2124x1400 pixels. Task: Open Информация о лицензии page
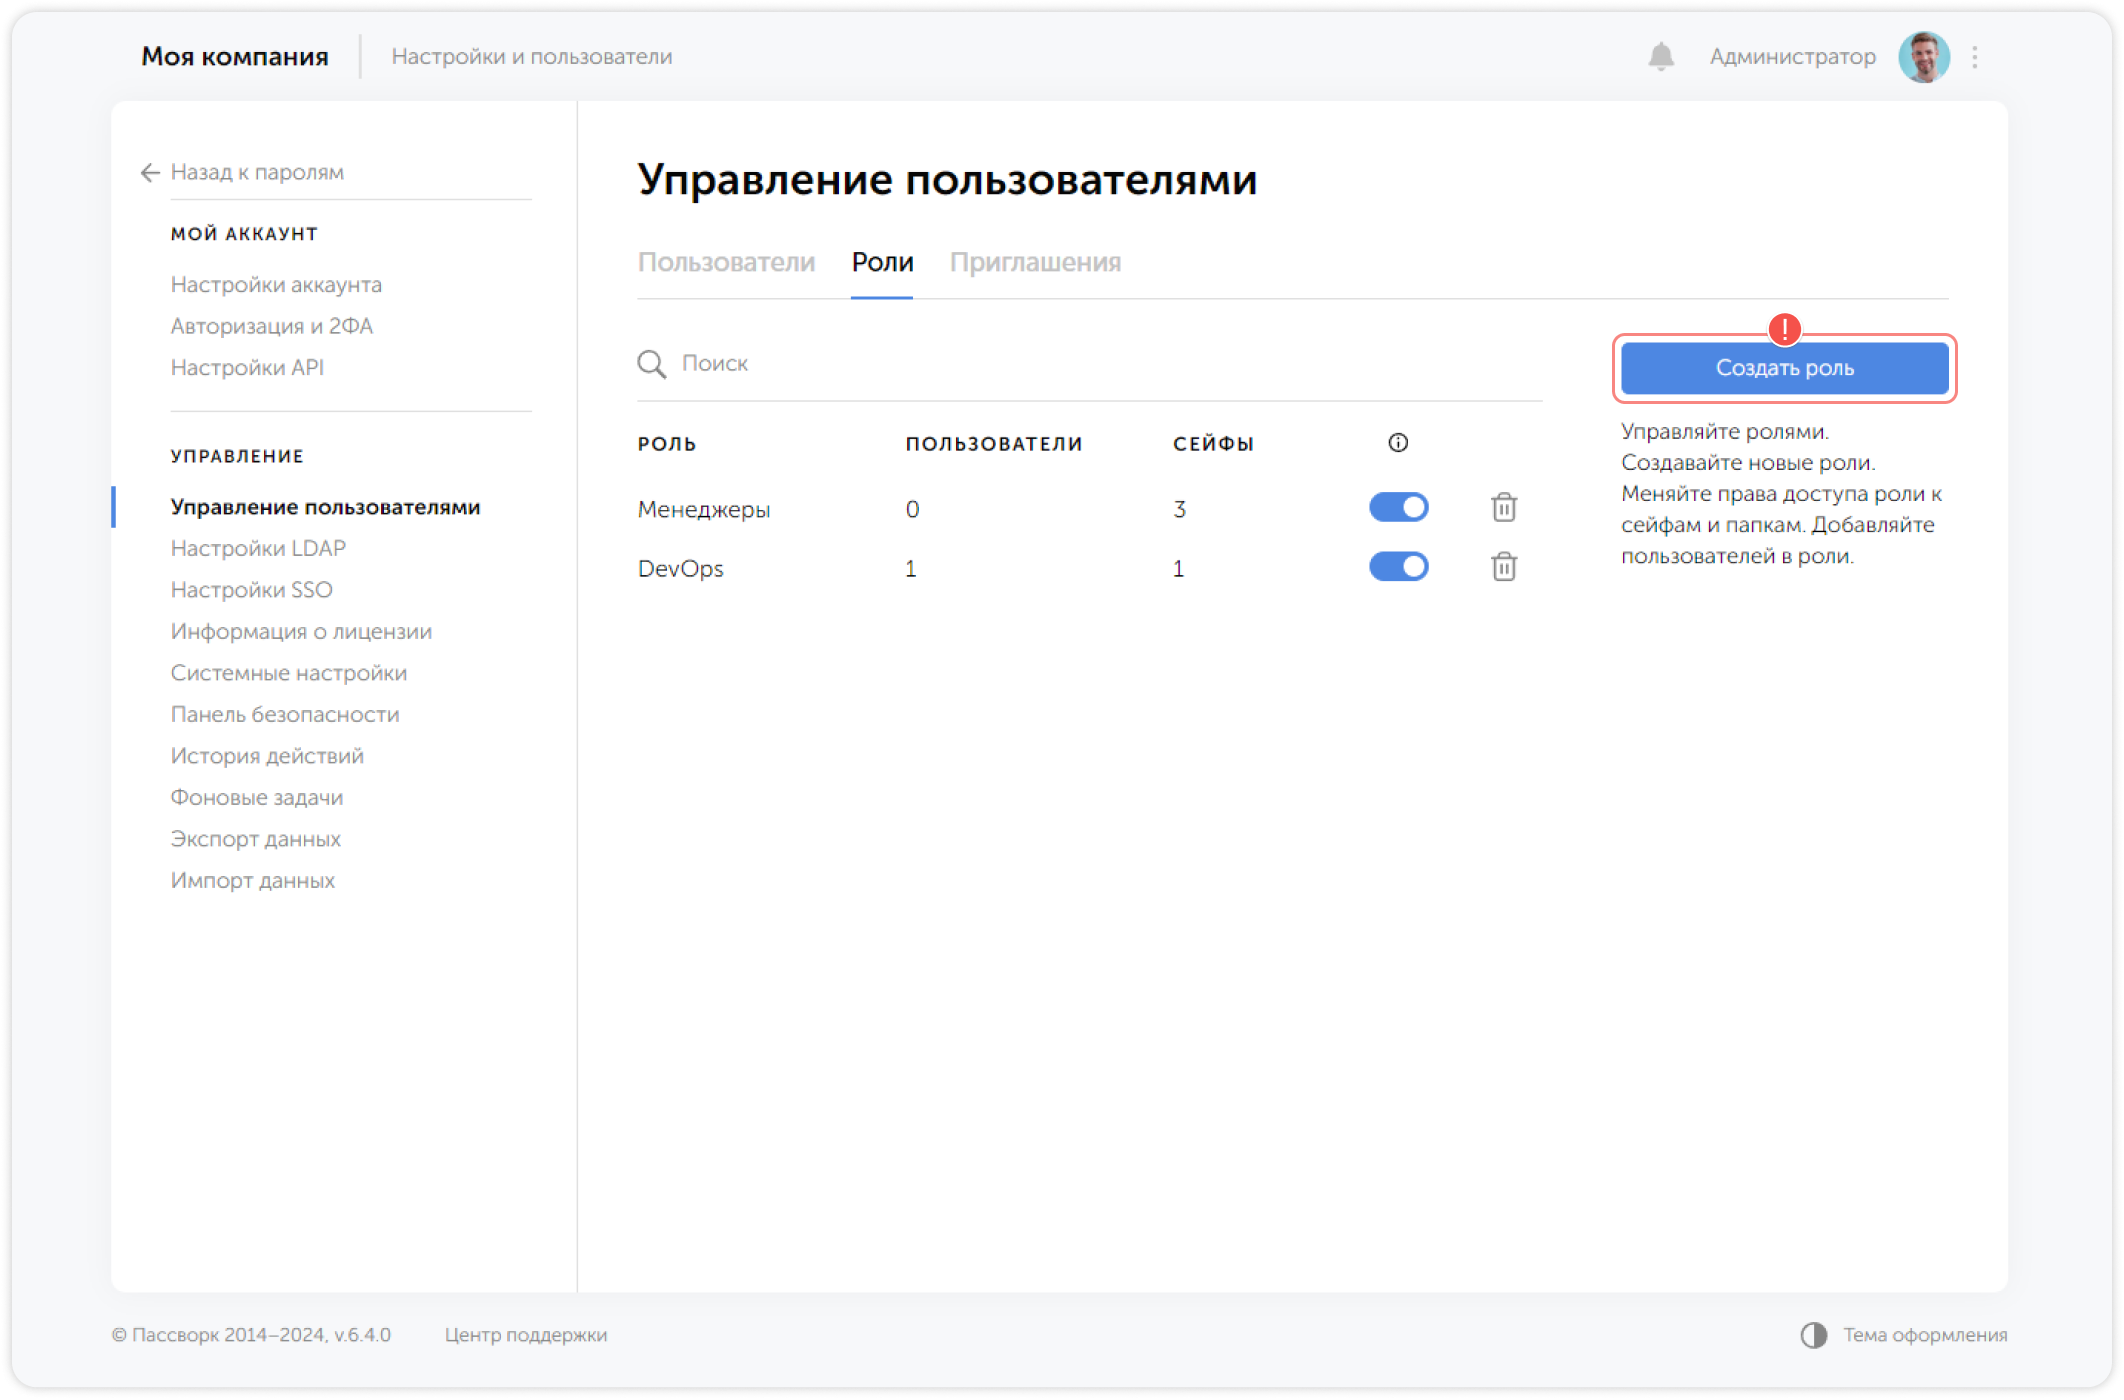[x=301, y=631]
